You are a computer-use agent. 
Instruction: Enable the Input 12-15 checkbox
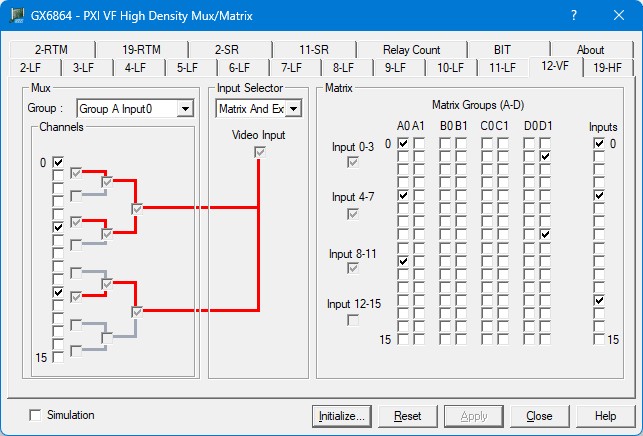(x=353, y=320)
